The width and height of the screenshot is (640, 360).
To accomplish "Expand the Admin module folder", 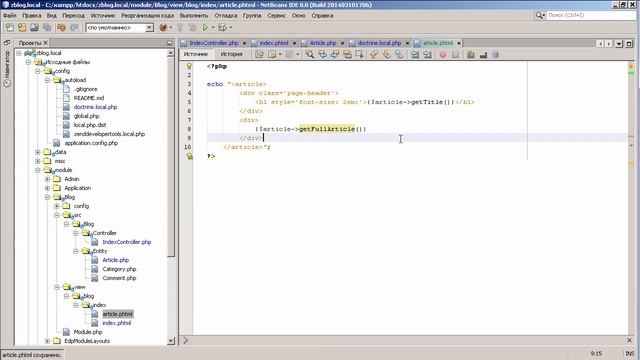I will (x=47, y=179).
